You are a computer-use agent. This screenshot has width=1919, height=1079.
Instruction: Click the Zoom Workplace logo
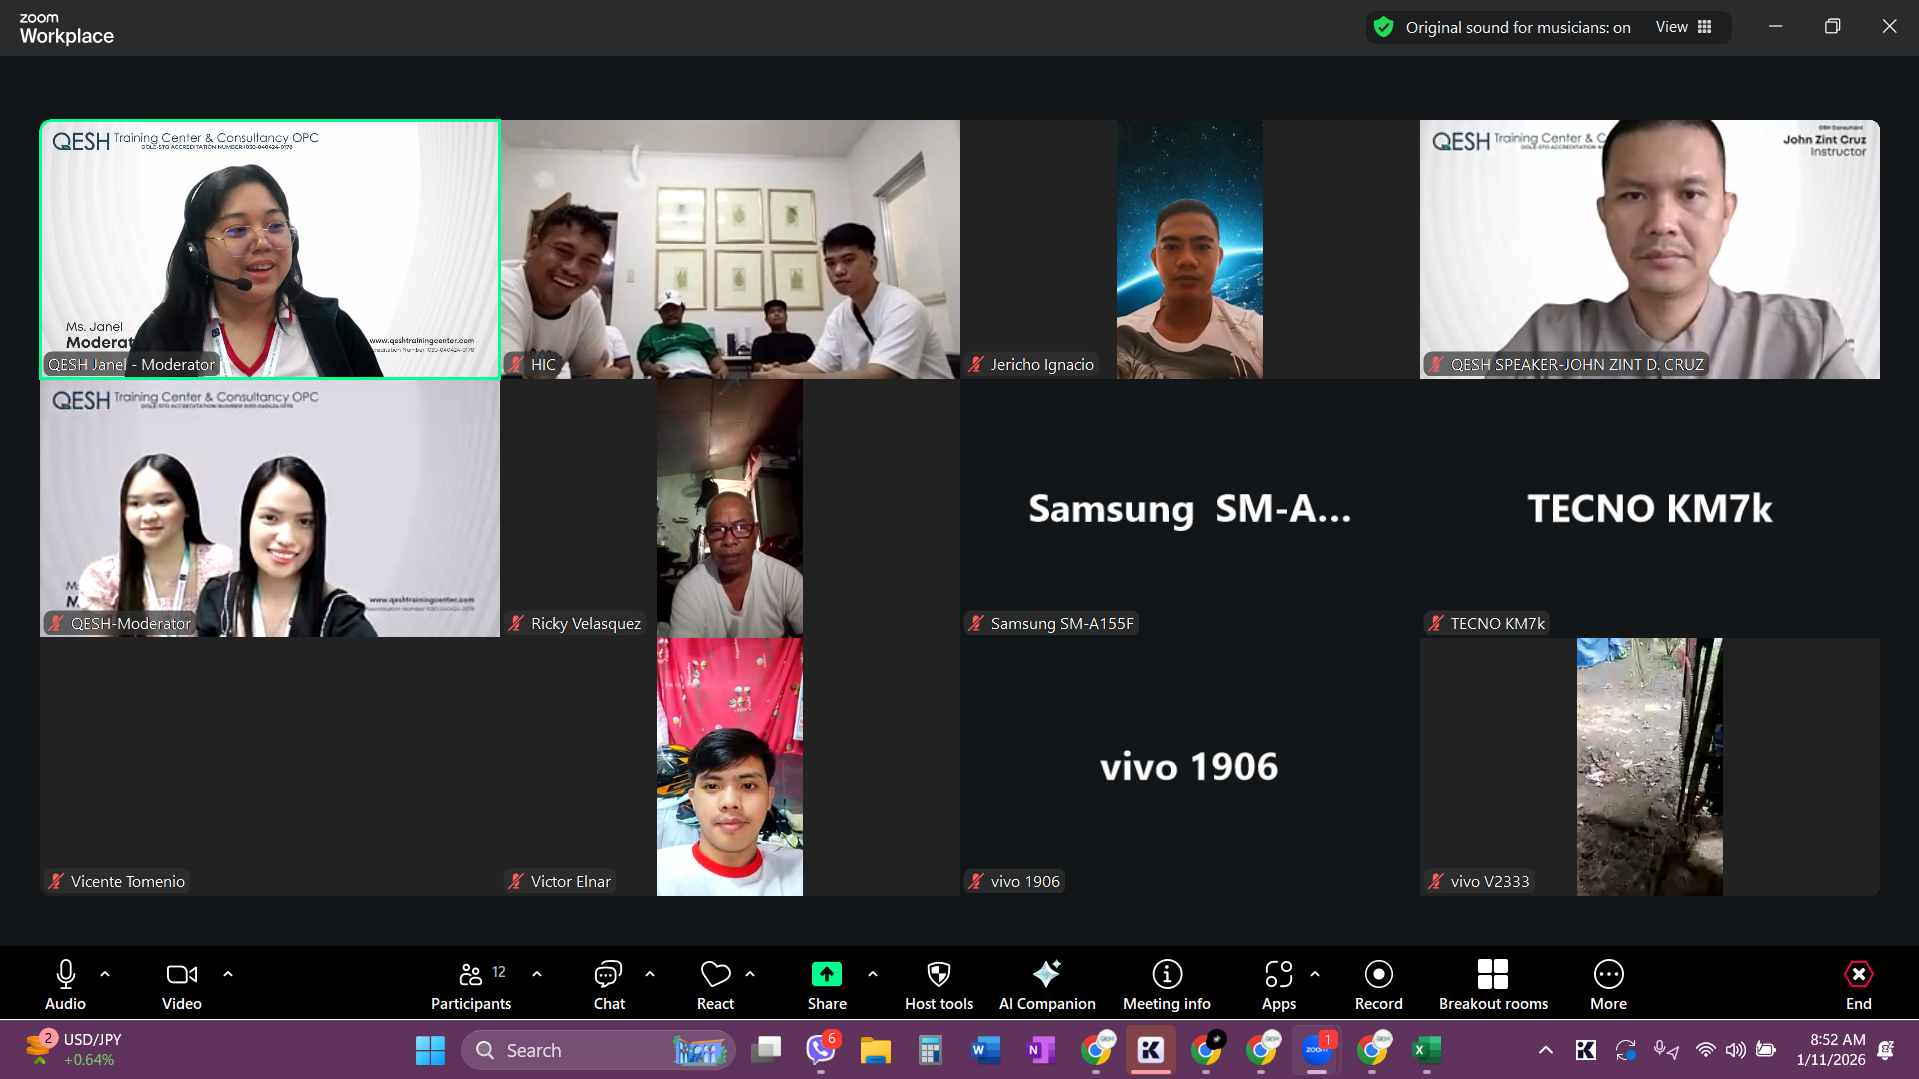(x=66, y=29)
